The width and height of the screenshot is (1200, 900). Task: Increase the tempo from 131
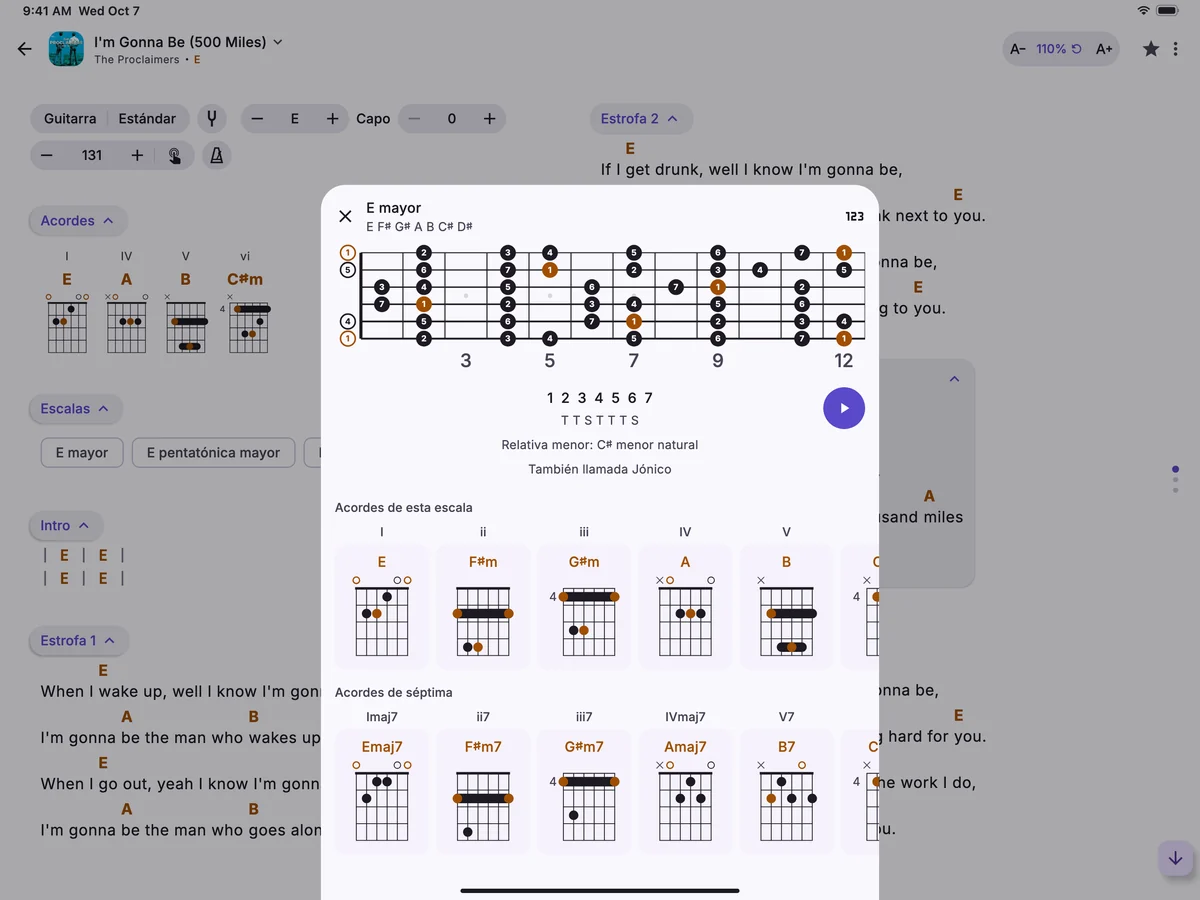point(137,155)
